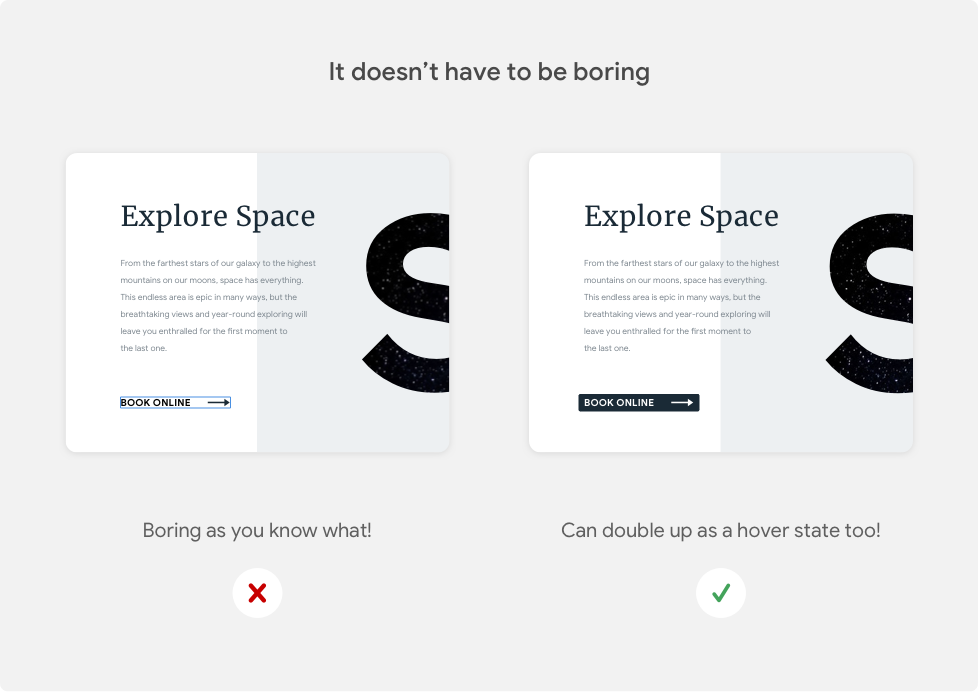Click the paragraph text on the left card
The image size is (978, 692).
[x=218, y=305]
